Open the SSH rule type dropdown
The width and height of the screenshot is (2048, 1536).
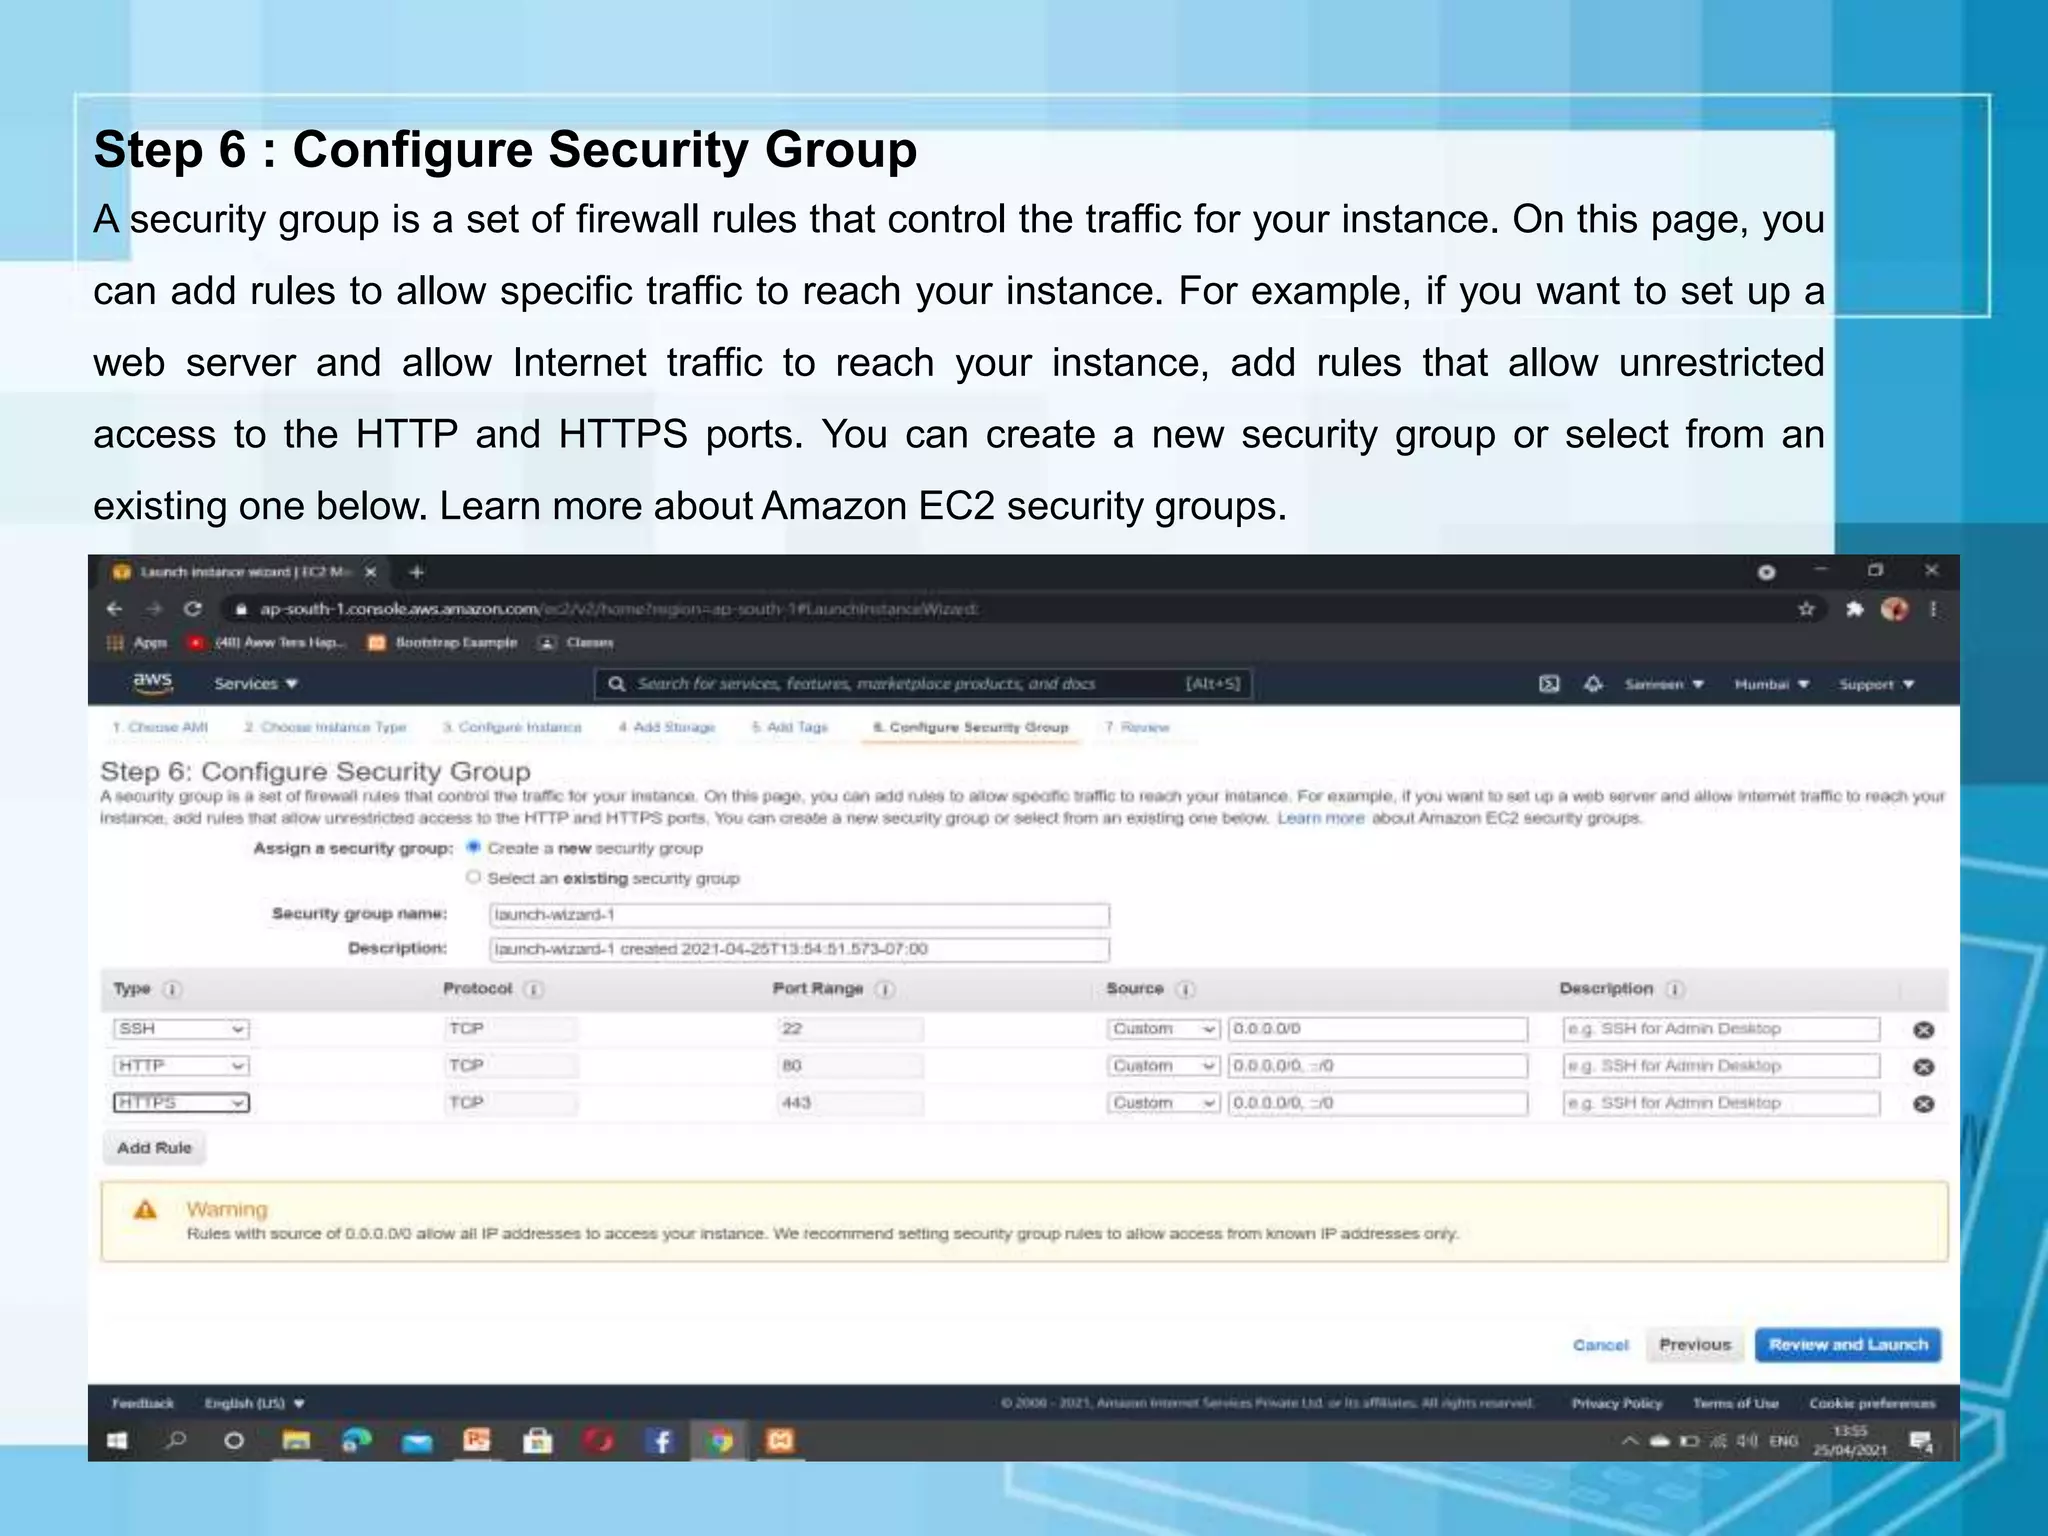(181, 1029)
